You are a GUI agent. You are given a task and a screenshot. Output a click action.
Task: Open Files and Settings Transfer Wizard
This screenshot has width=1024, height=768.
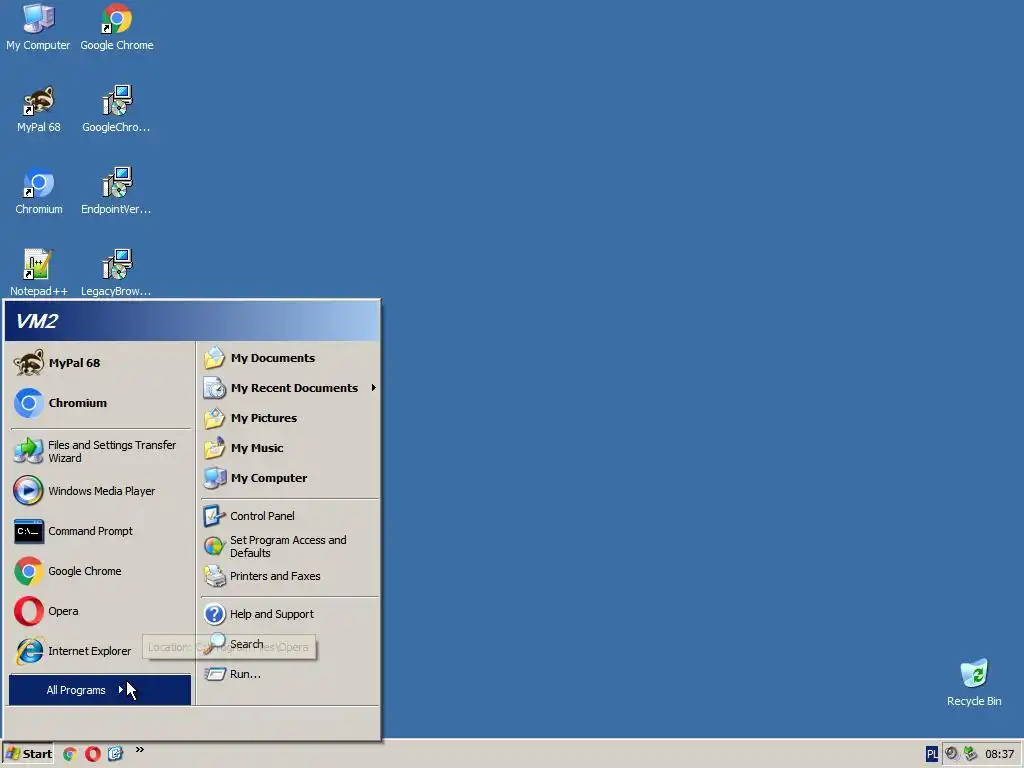pyautogui.click(x=101, y=451)
